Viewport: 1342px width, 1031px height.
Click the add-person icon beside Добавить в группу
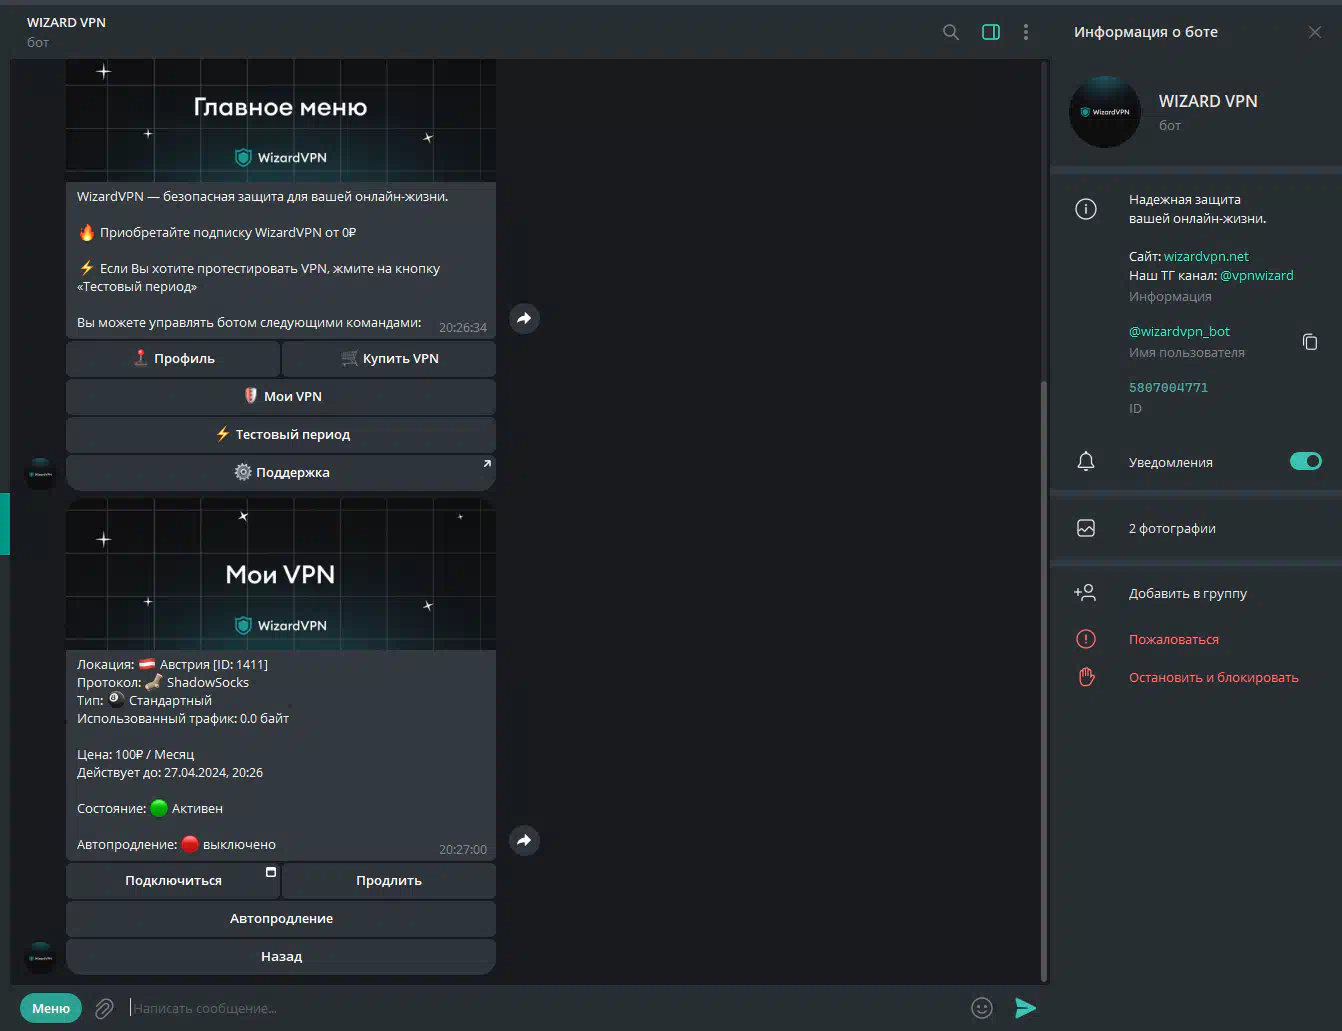coord(1085,593)
